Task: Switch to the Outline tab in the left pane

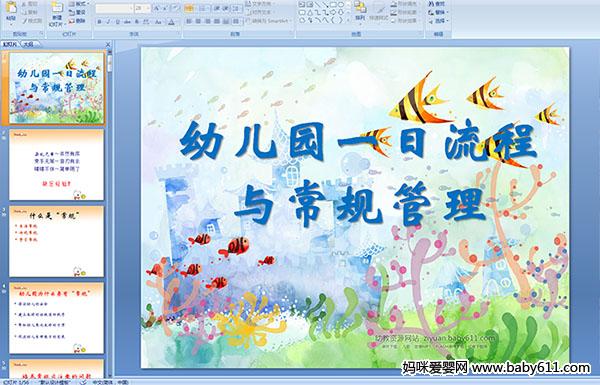Action: pyautogui.click(x=28, y=44)
